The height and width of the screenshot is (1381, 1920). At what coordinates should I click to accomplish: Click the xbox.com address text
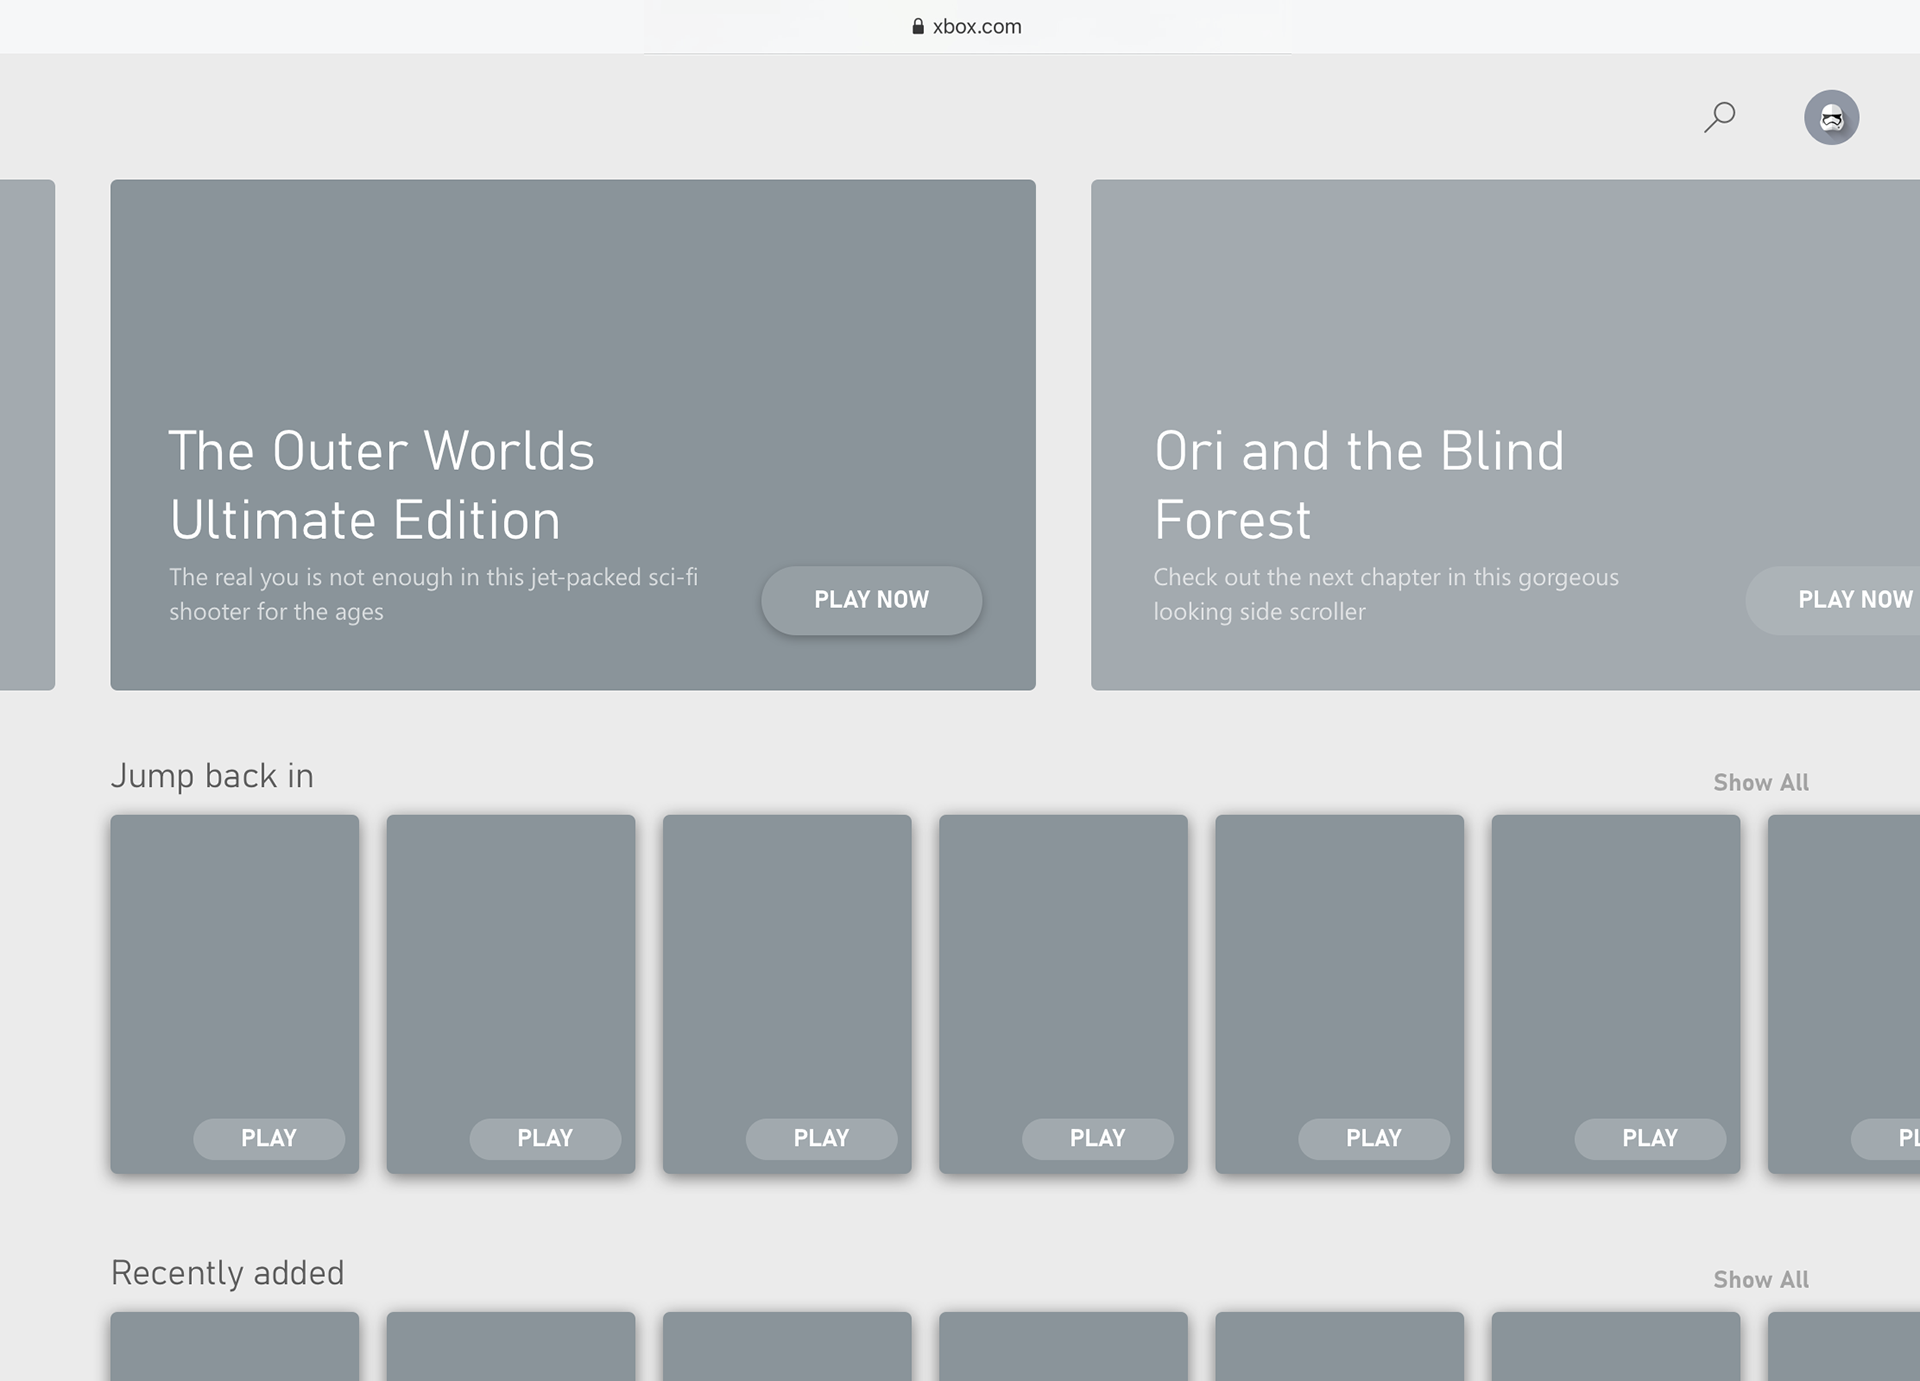tap(977, 27)
